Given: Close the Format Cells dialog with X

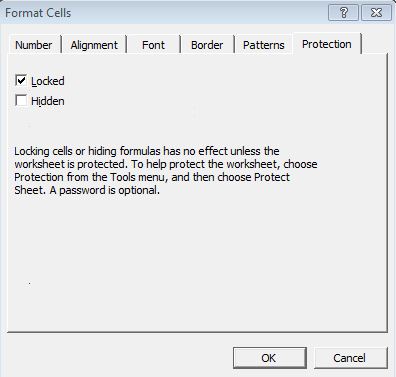Looking at the screenshot, I should tap(376, 13).
